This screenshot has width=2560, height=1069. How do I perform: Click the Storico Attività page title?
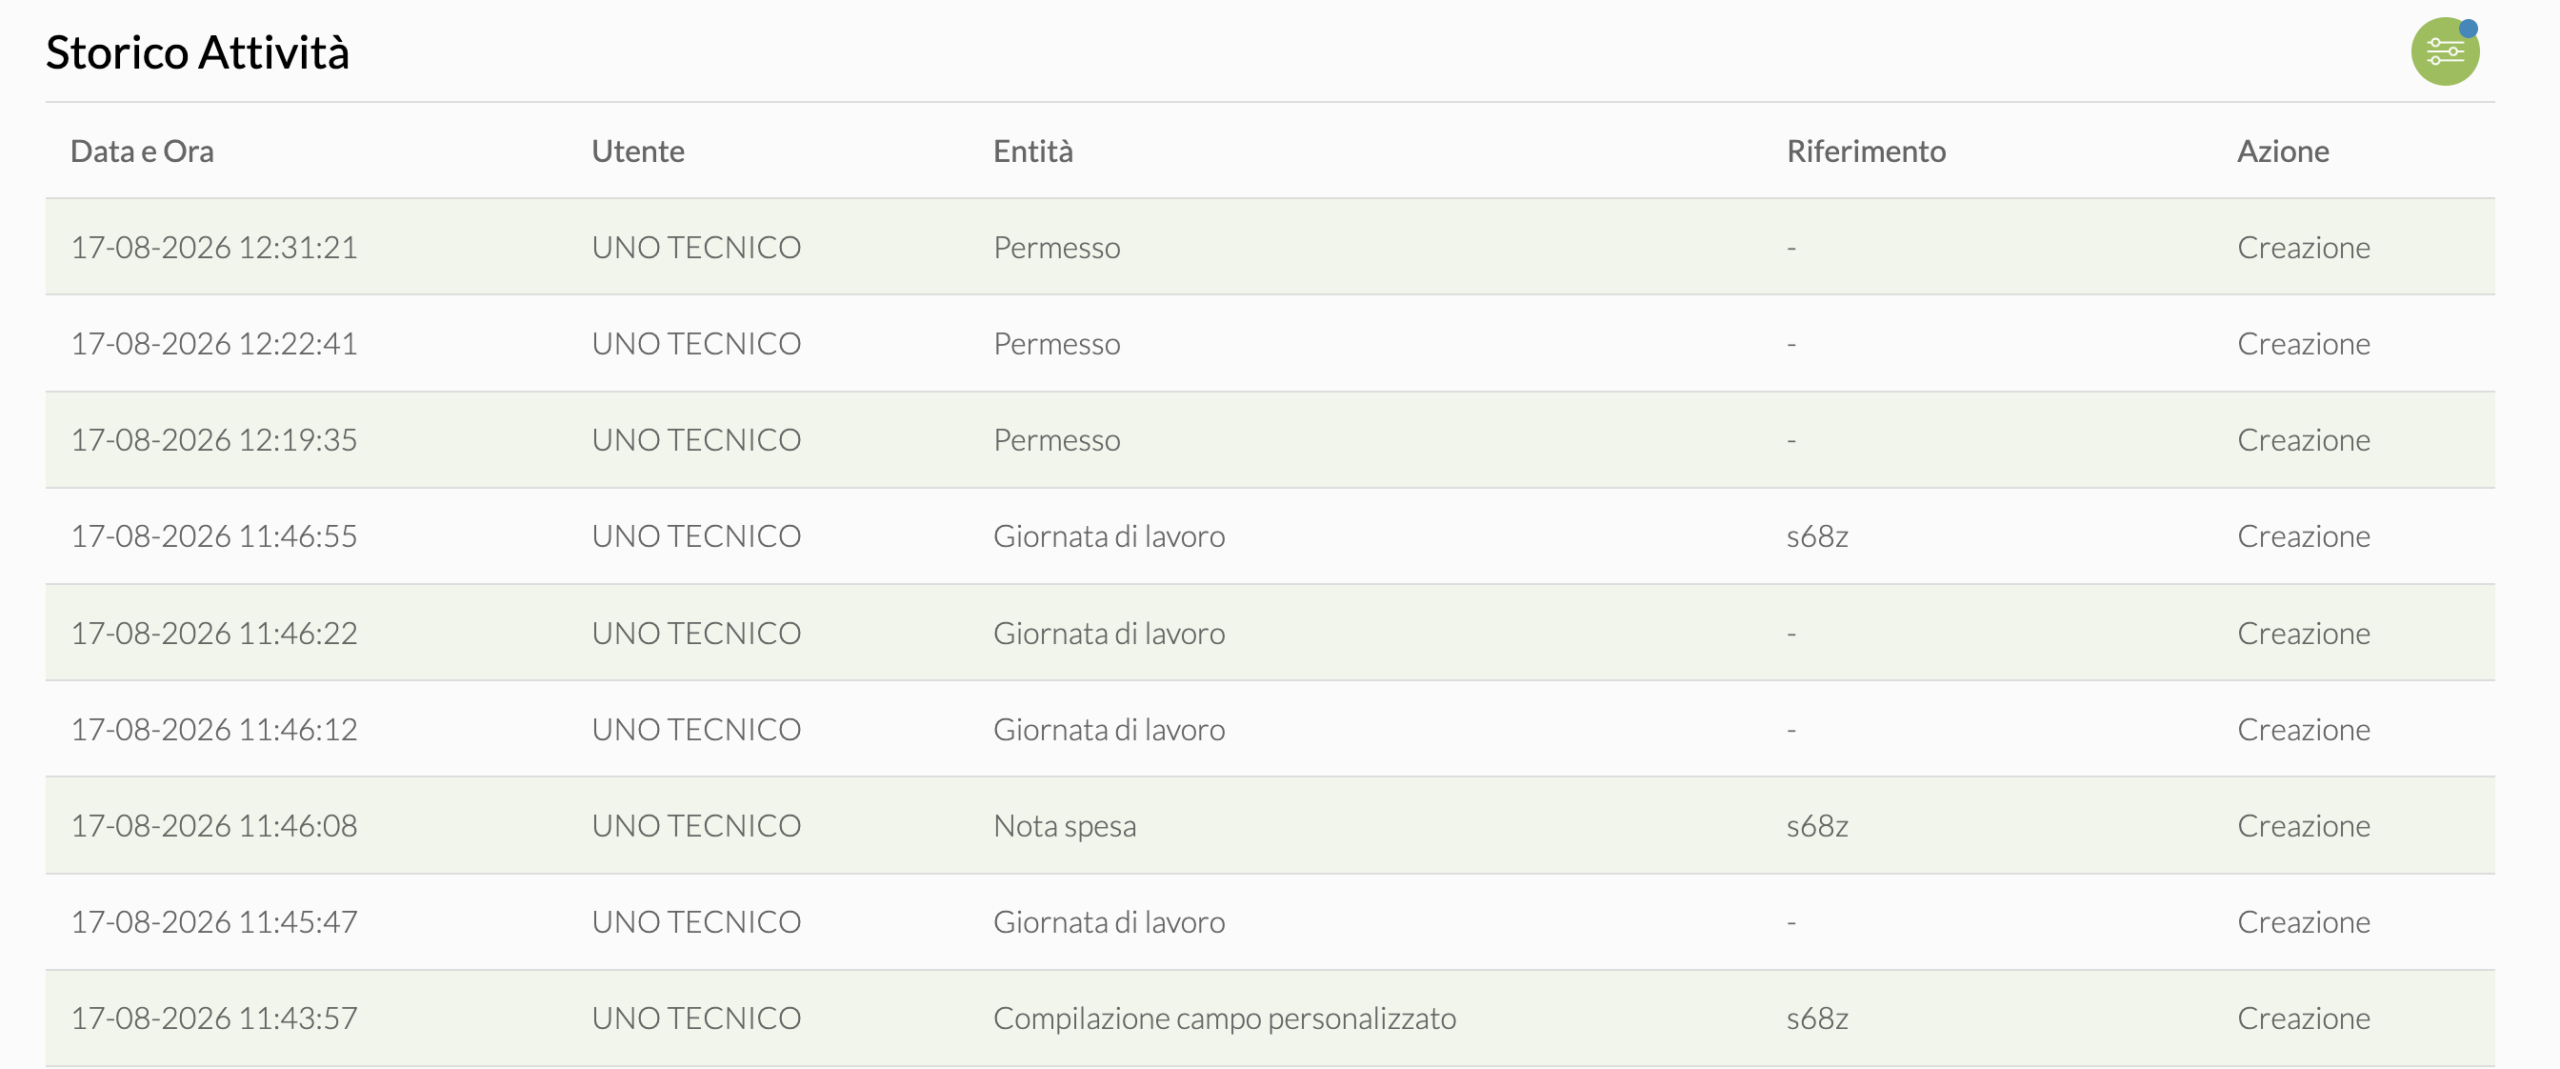(x=198, y=52)
